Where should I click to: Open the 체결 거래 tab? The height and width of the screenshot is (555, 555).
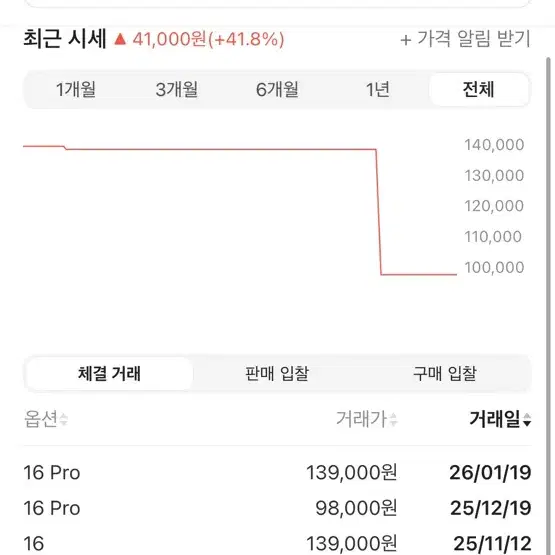click(109, 374)
